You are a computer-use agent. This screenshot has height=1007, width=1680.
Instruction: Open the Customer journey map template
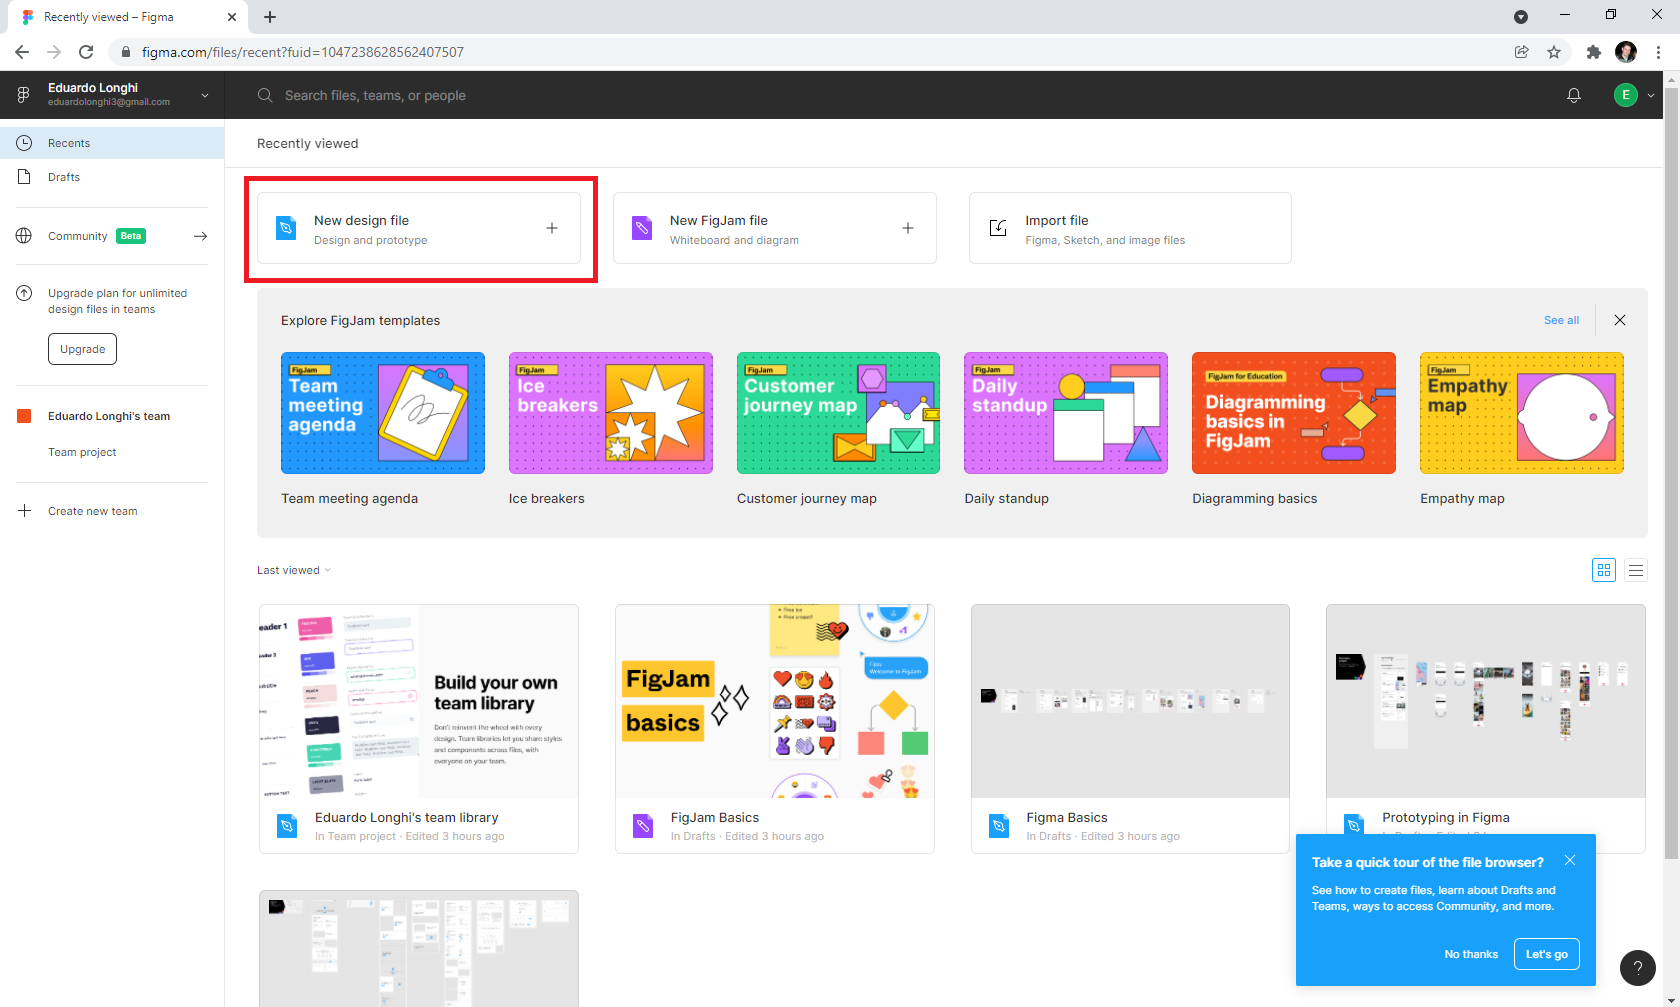[838, 413]
